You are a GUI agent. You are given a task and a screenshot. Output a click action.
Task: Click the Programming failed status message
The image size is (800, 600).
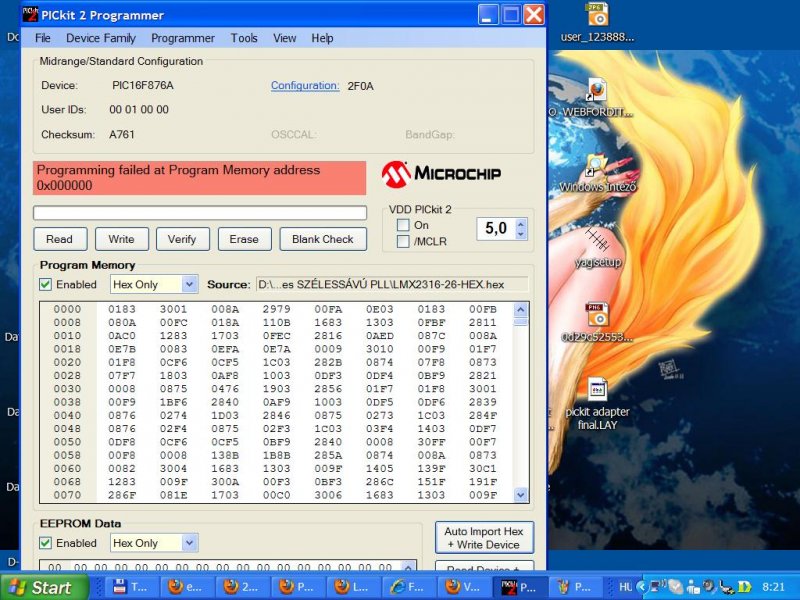point(199,178)
